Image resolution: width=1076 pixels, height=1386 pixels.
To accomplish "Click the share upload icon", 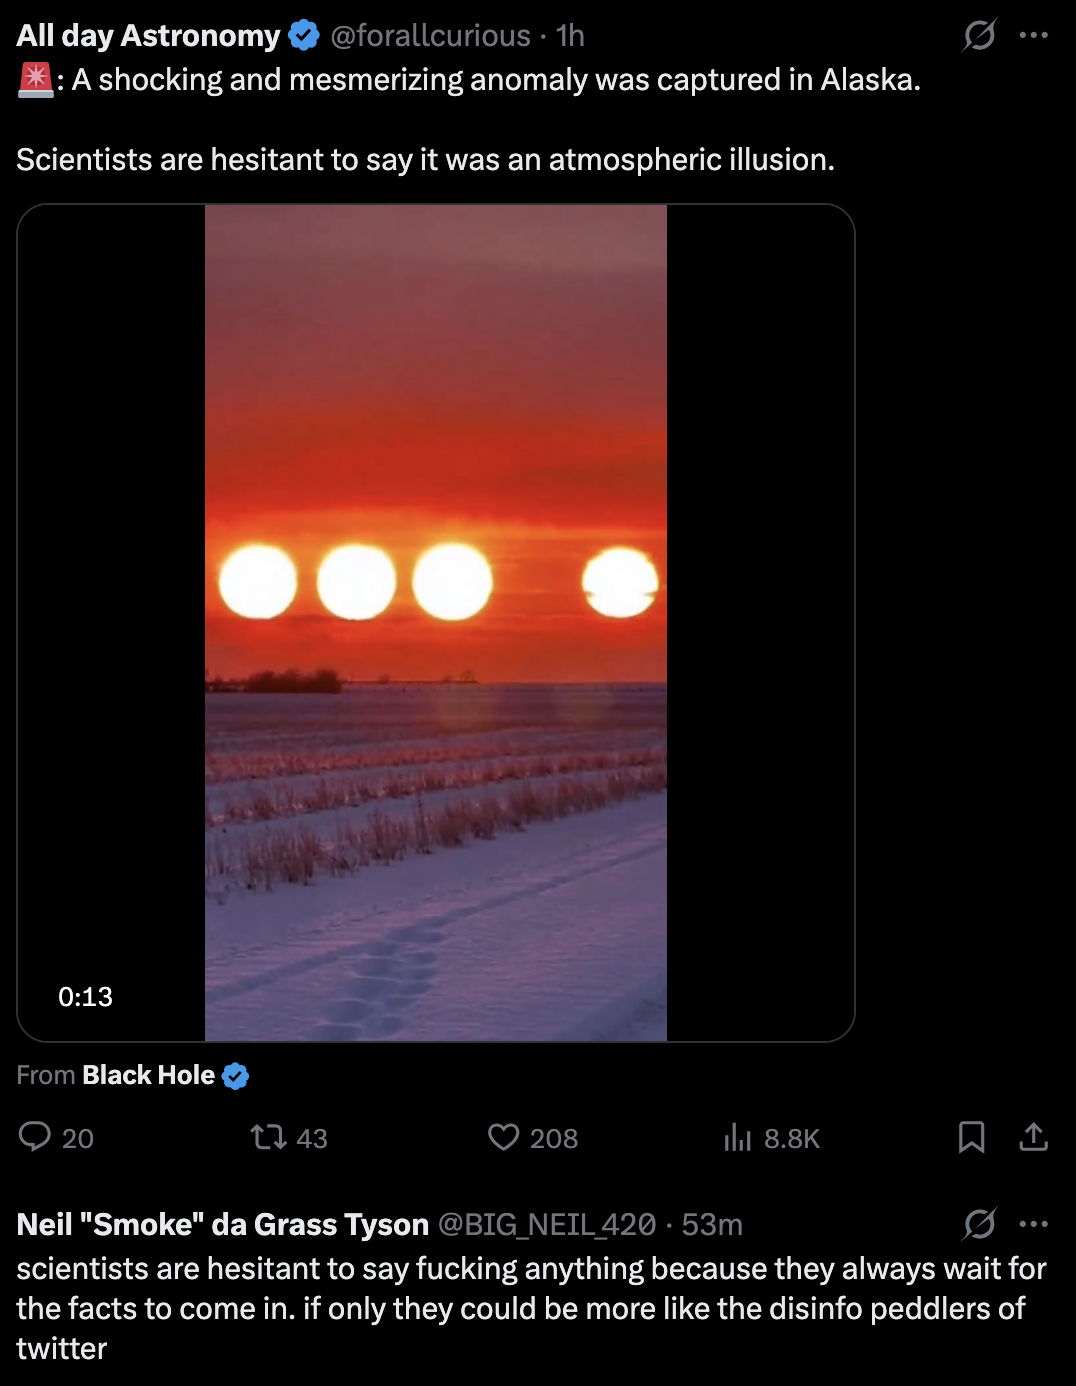I will (x=1033, y=1137).
